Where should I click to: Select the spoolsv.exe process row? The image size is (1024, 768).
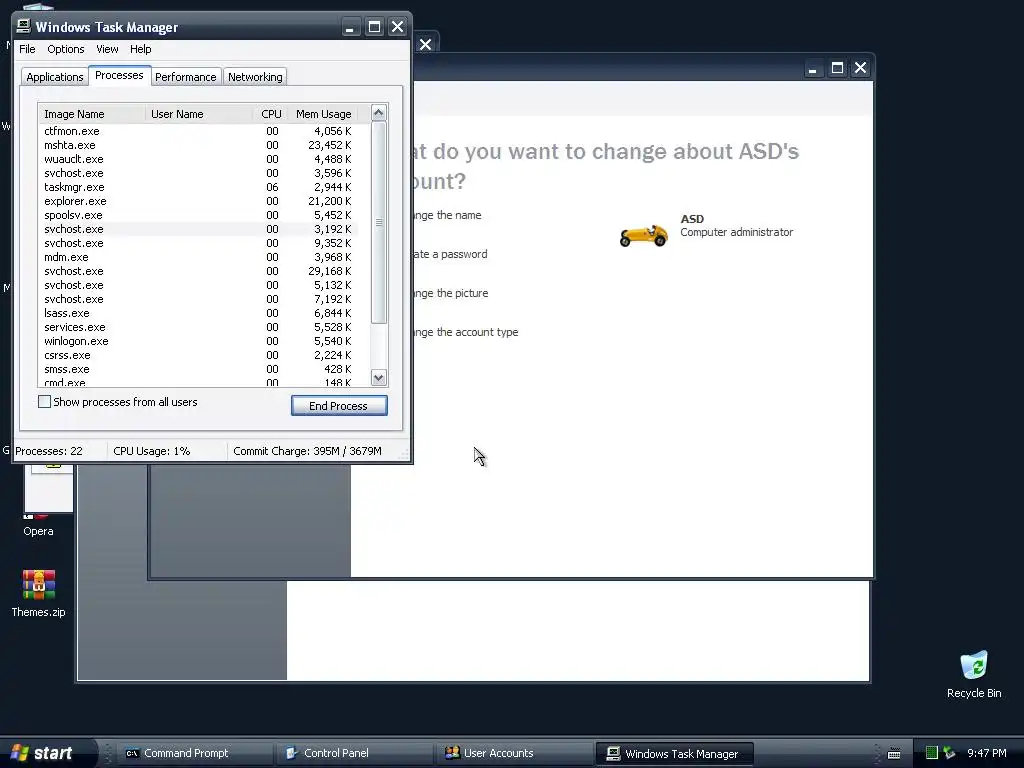click(x=198, y=215)
